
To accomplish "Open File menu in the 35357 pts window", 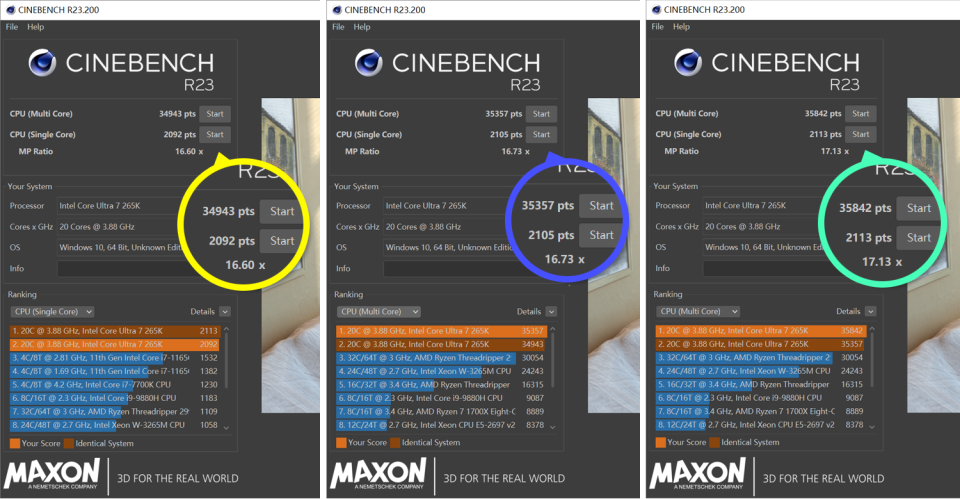I will [x=338, y=27].
